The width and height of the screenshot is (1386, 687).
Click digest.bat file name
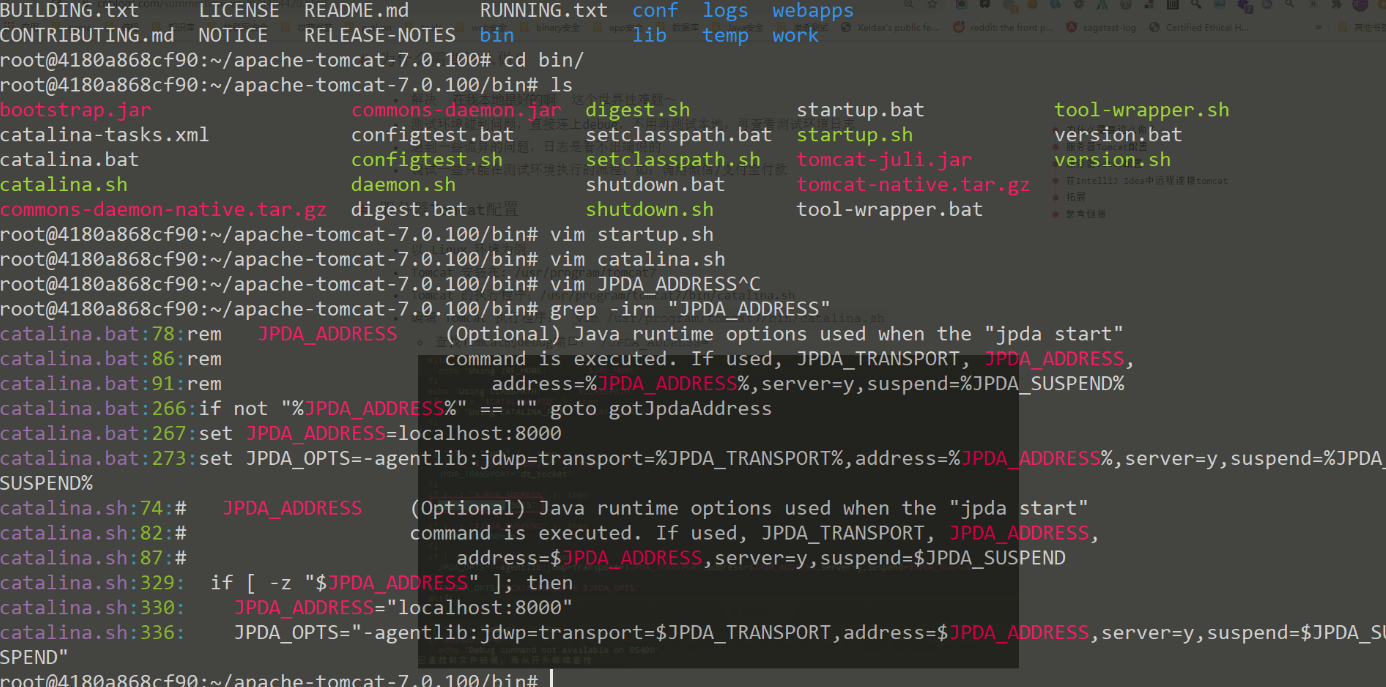click(x=409, y=210)
